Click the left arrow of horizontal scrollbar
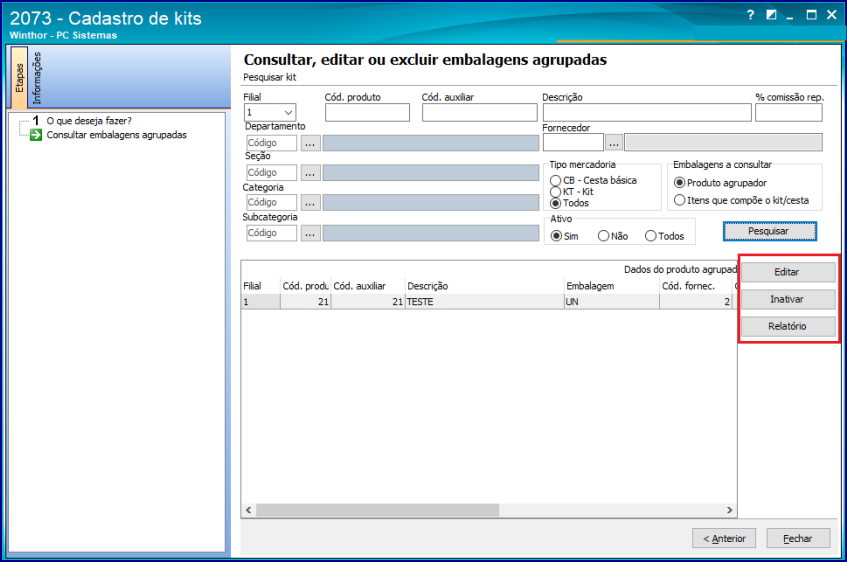 pos(248,510)
